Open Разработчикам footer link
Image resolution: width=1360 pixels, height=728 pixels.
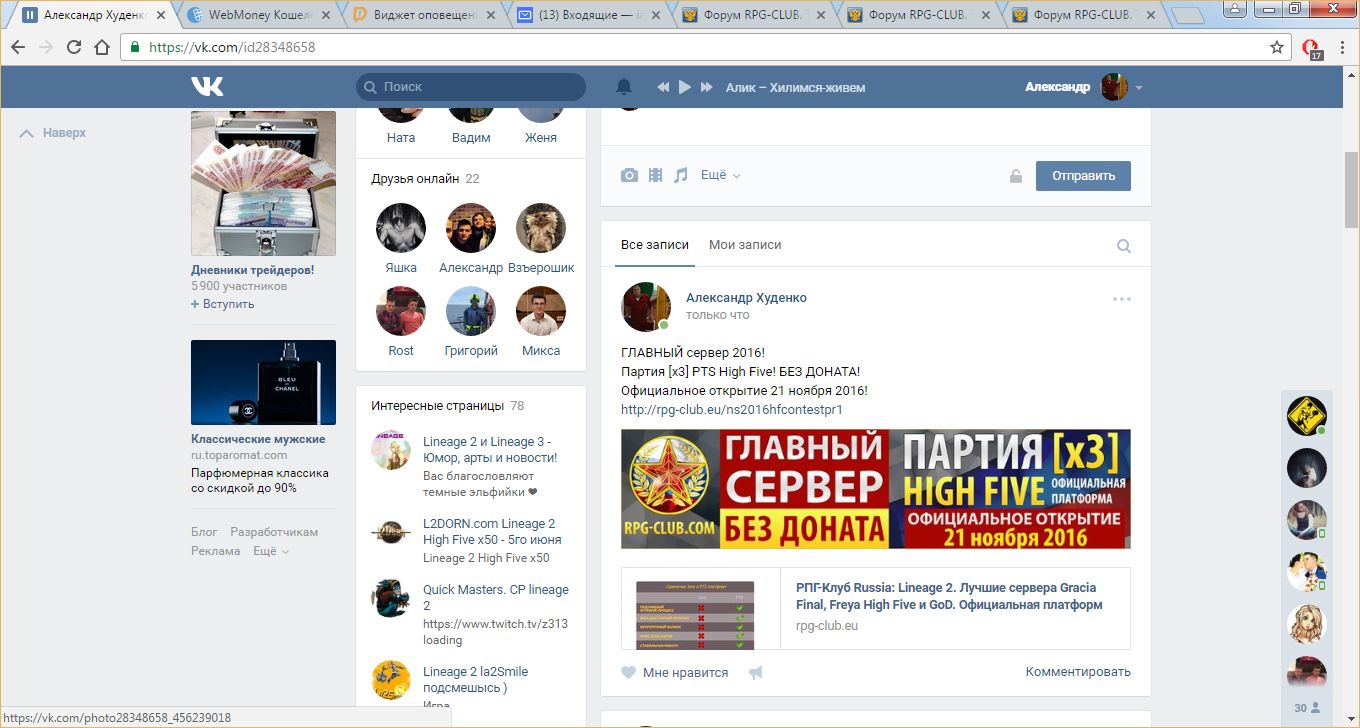click(274, 532)
